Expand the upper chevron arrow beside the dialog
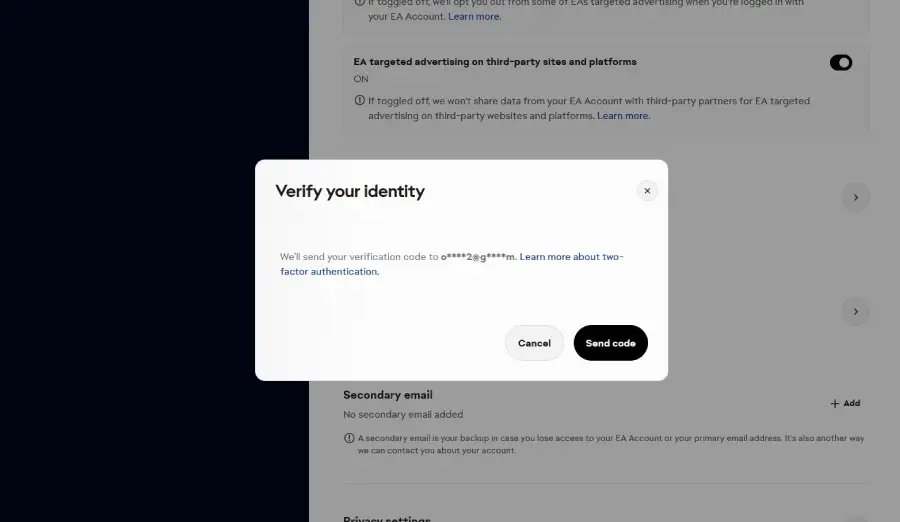 tap(855, 198)
